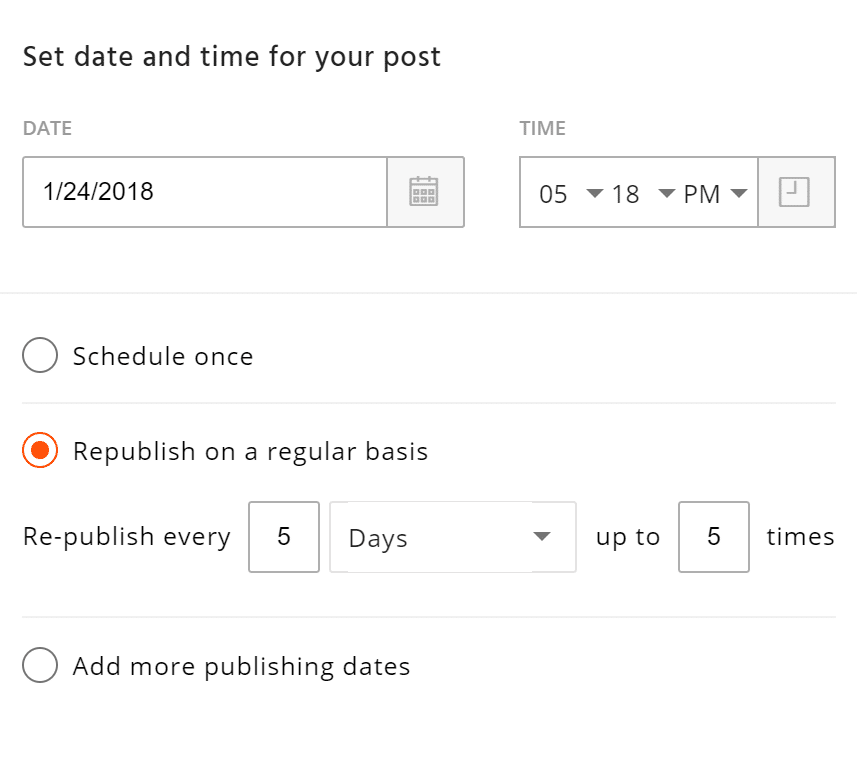Click the Schedule once label text
This screenshot has width=857, height=758.
163,356
